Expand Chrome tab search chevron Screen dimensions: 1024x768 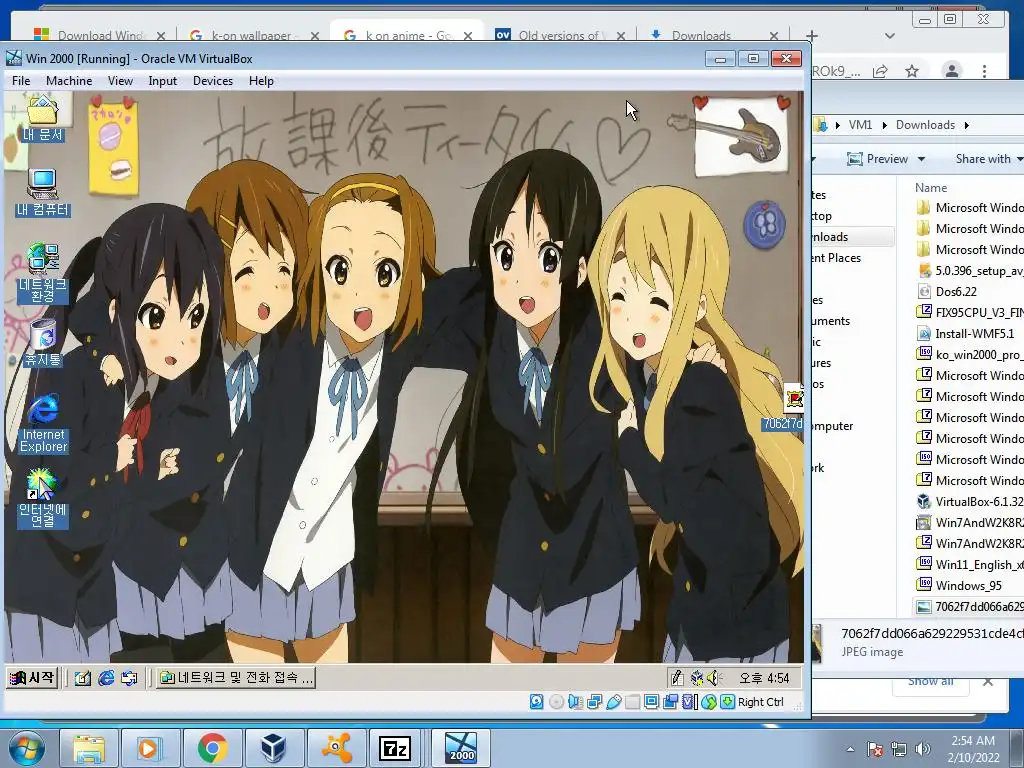pyautogui.click(x=889, y=35)
